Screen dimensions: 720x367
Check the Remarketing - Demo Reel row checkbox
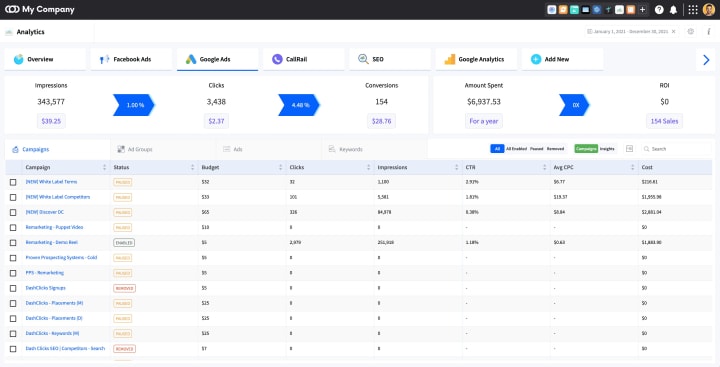click(x=13, y=243)
